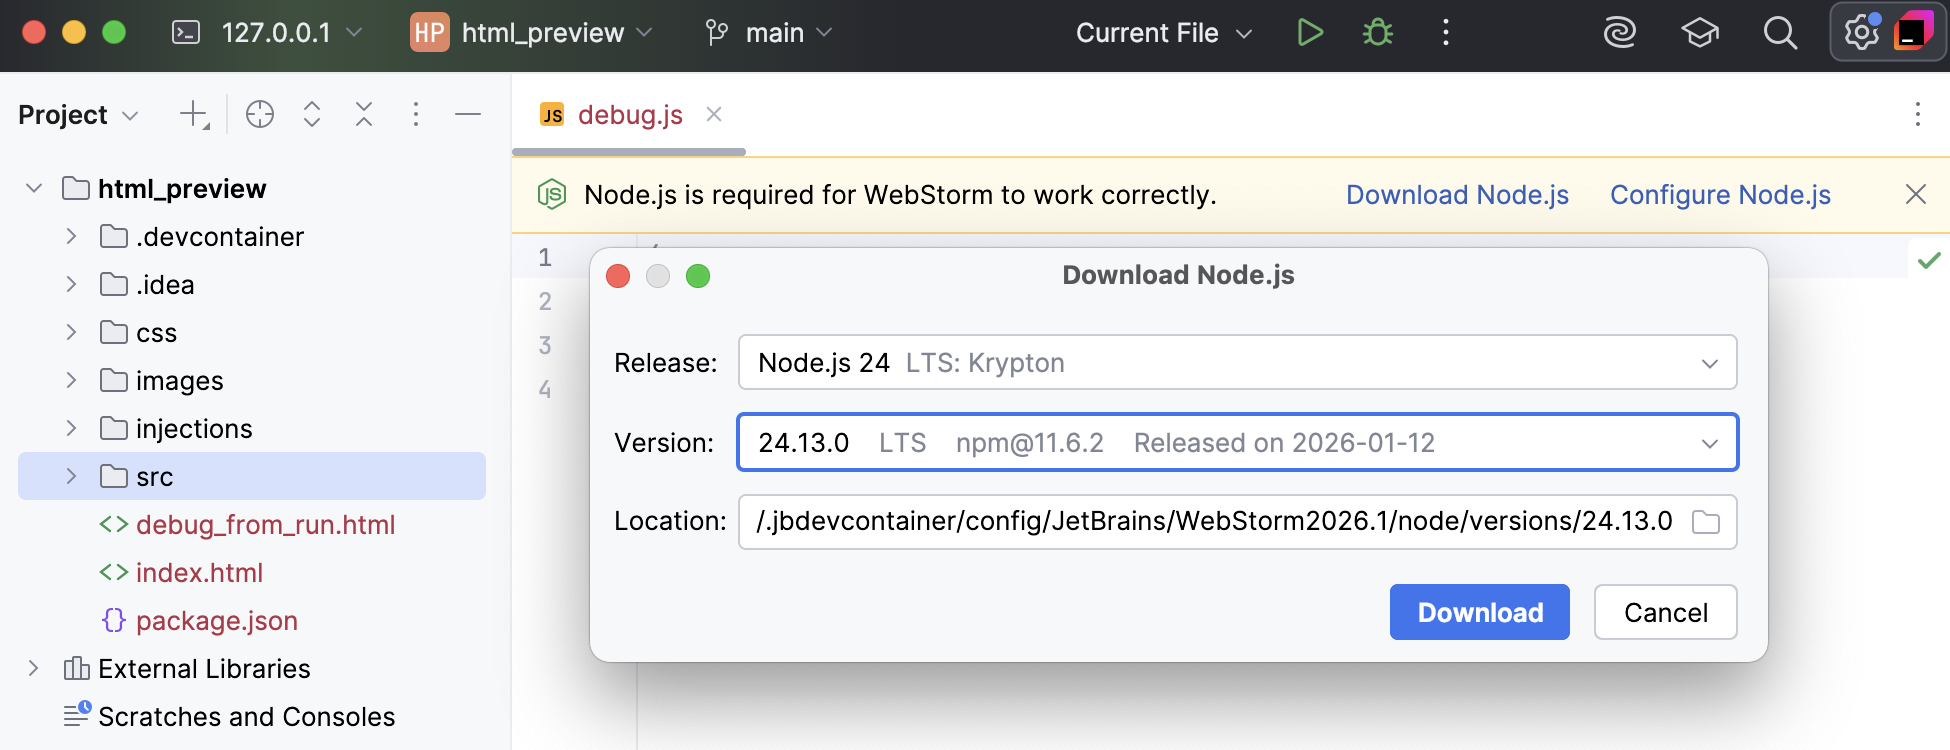Expand the src folder

(x=71, y=477)
